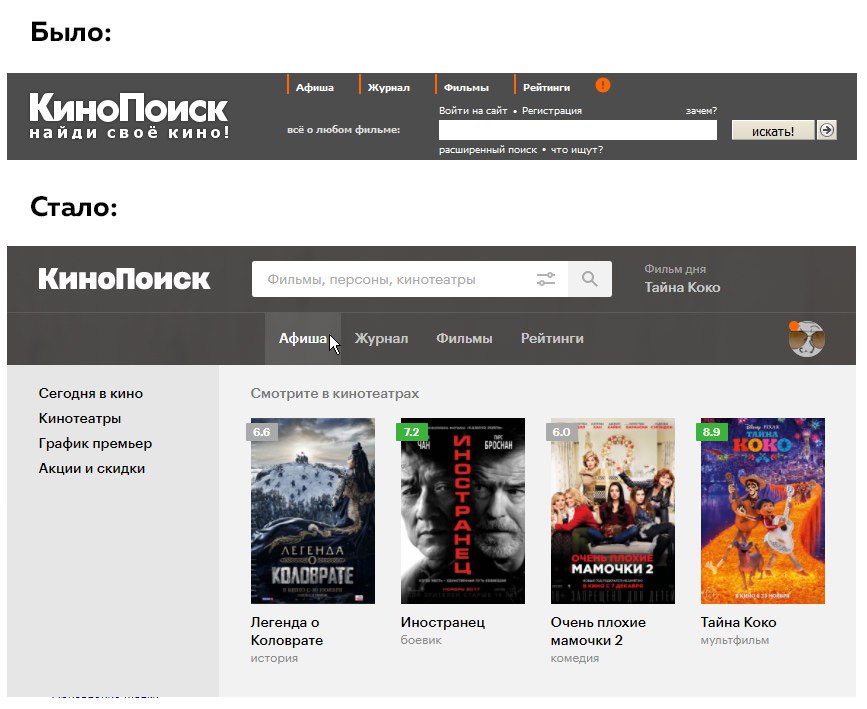867x709 pixels.
Task: Select Фильмы tab in new navigation bar
Action: click(x=464, y=338)
